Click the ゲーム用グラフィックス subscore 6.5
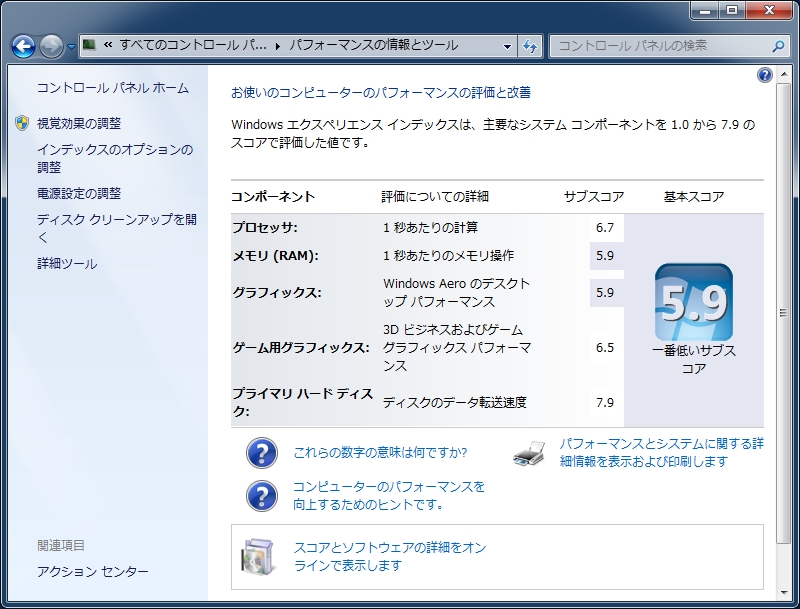This screenshot has height=609, width=800. click(x=605, y=348)
